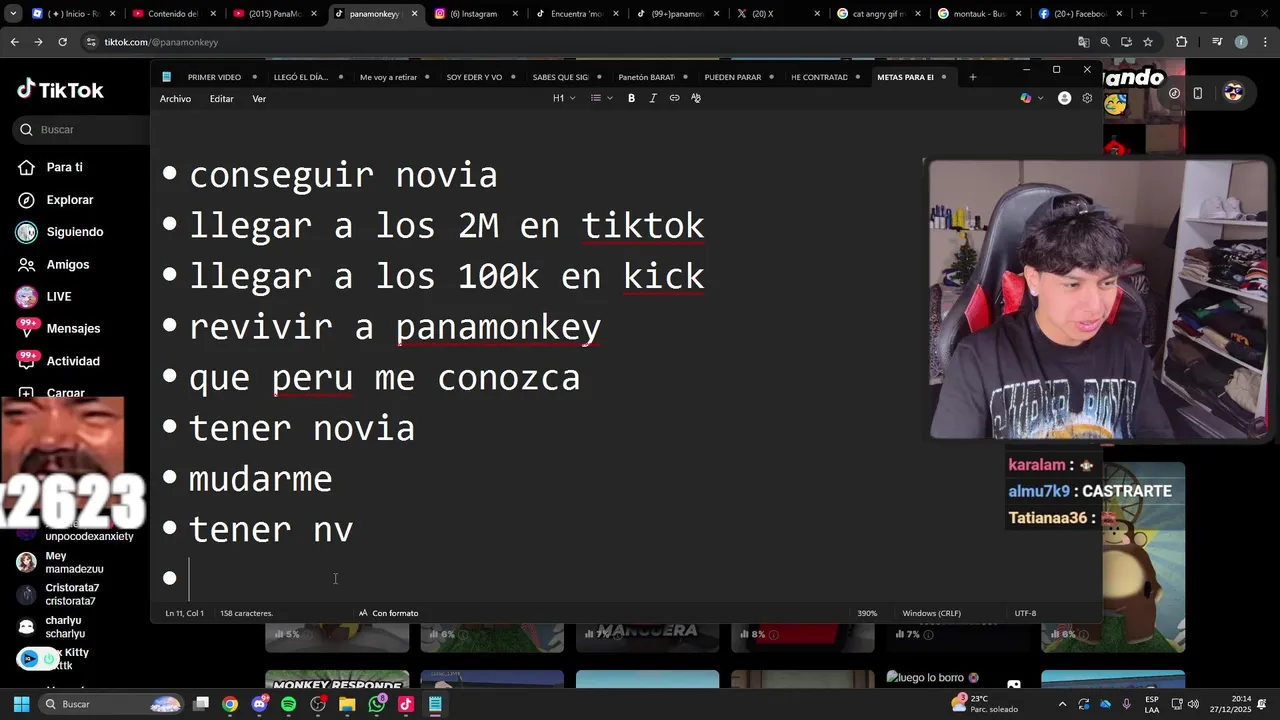Open LIVE in TikTok sidebar

(x=58, y=296)
